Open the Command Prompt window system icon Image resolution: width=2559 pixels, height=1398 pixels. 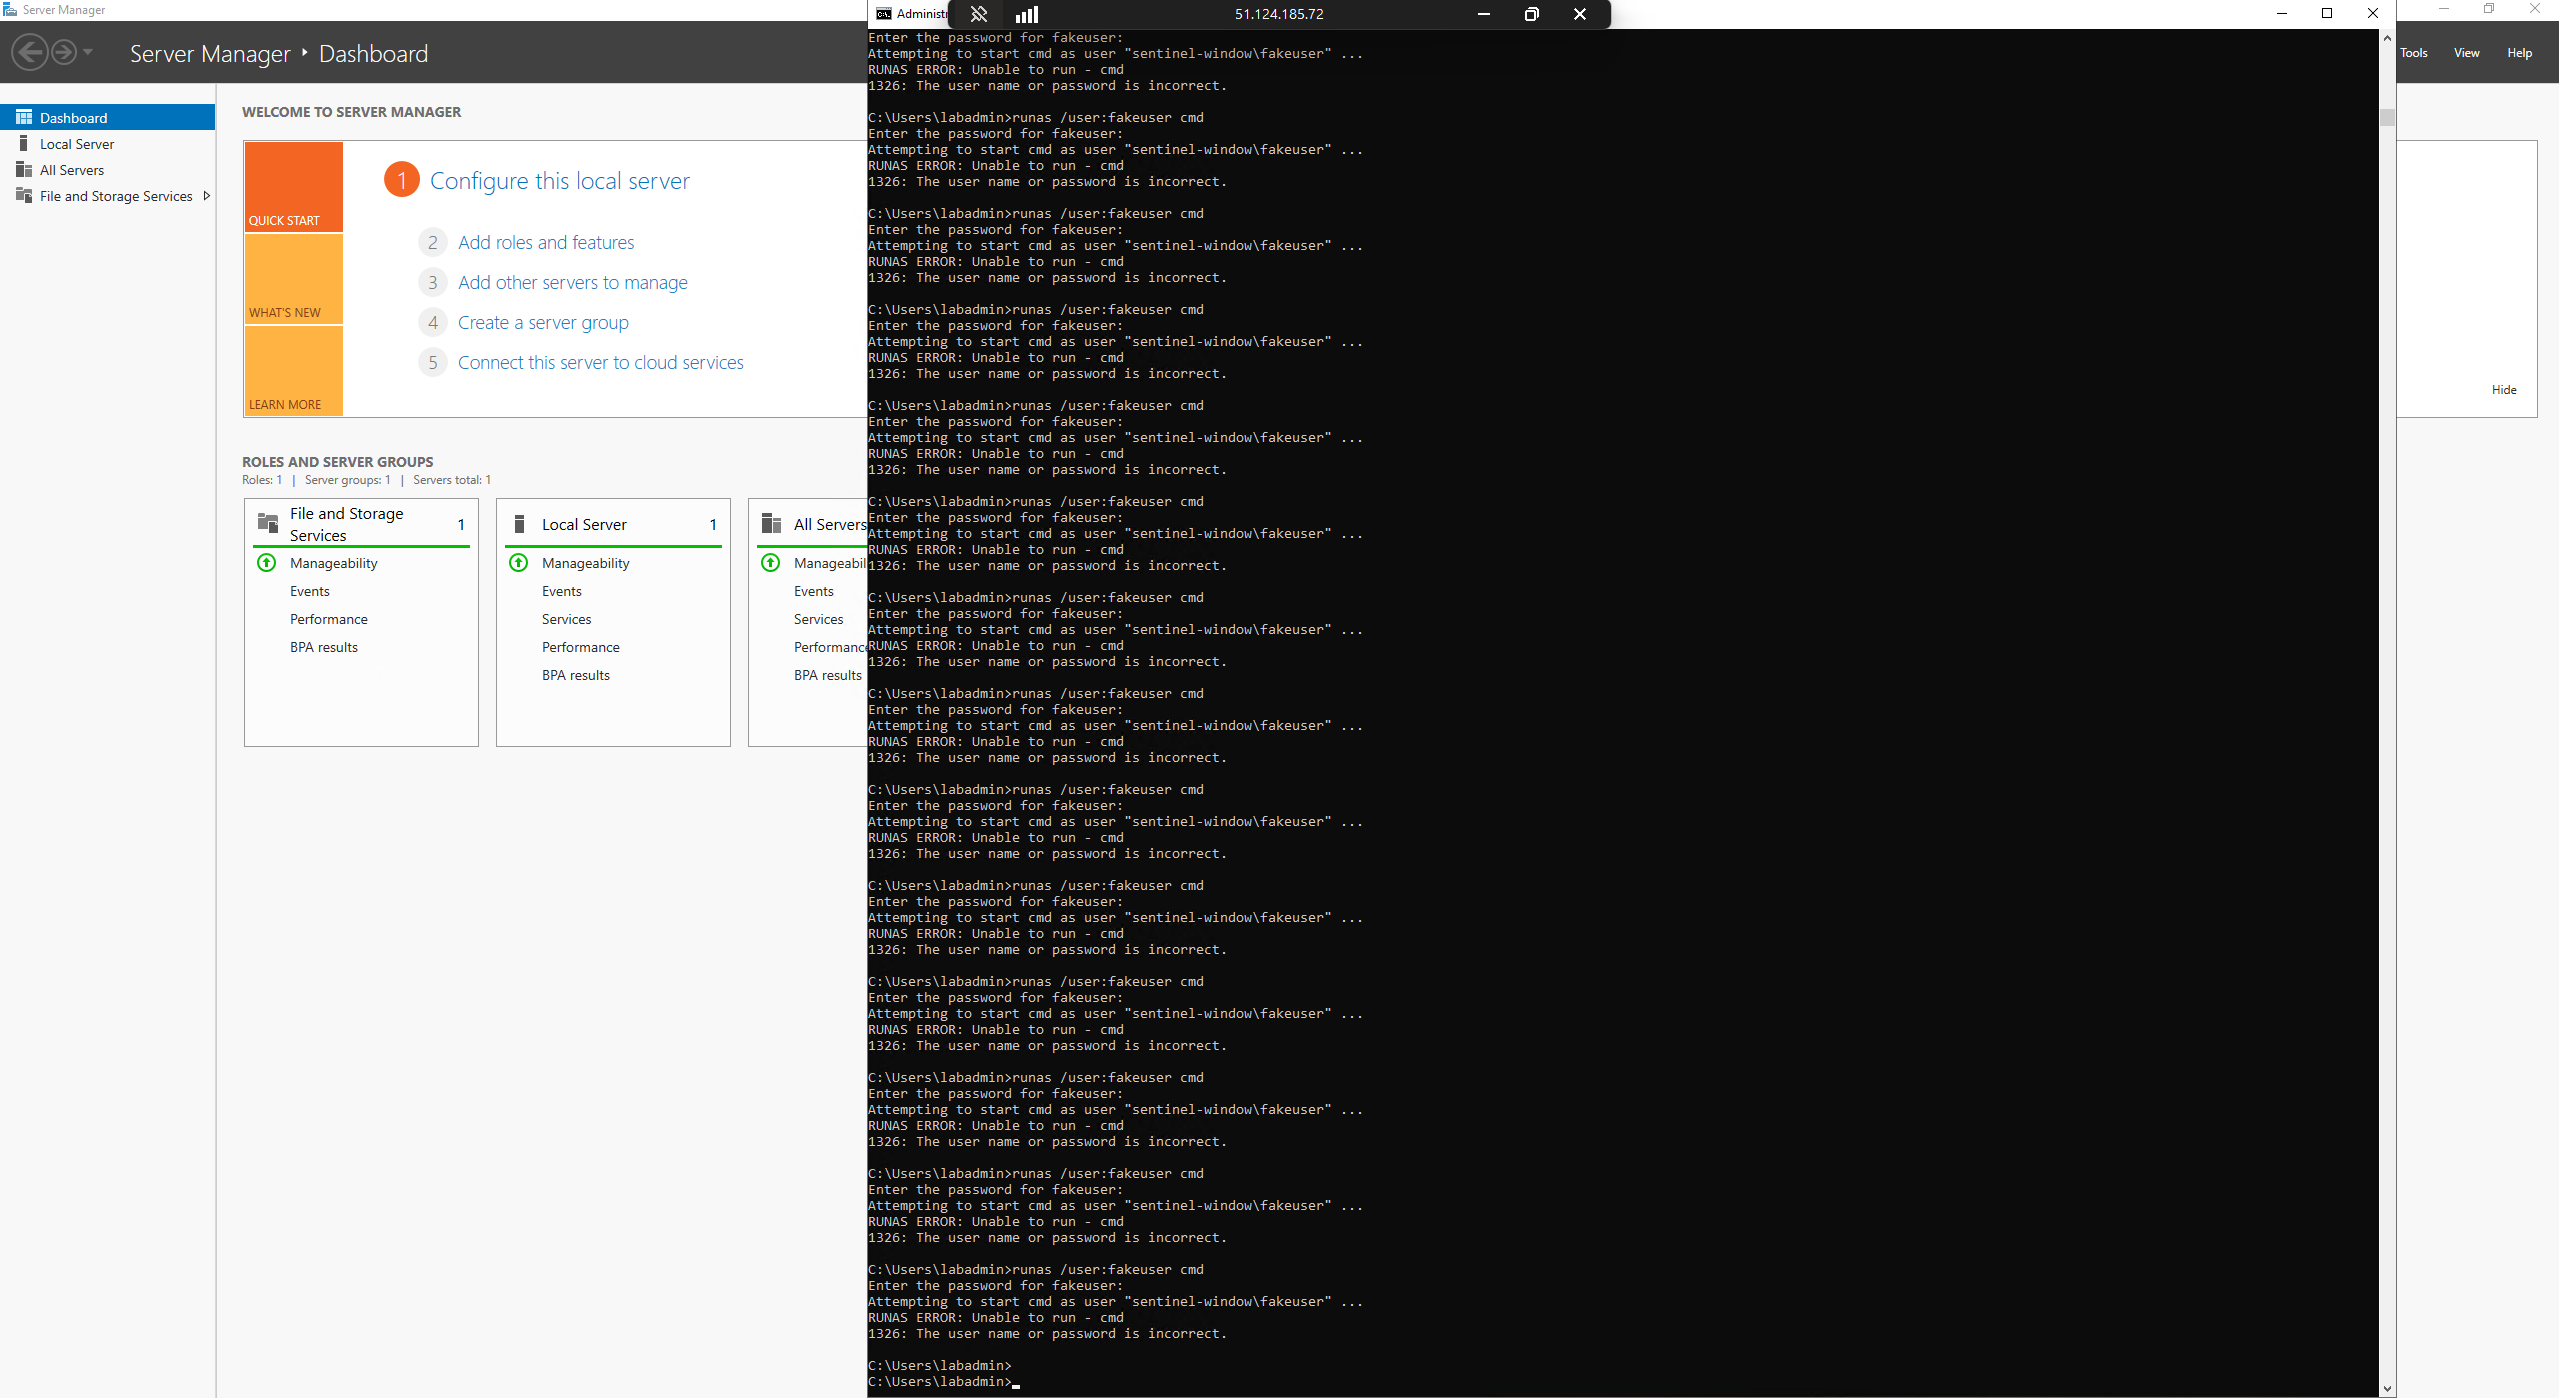point(883,14)
